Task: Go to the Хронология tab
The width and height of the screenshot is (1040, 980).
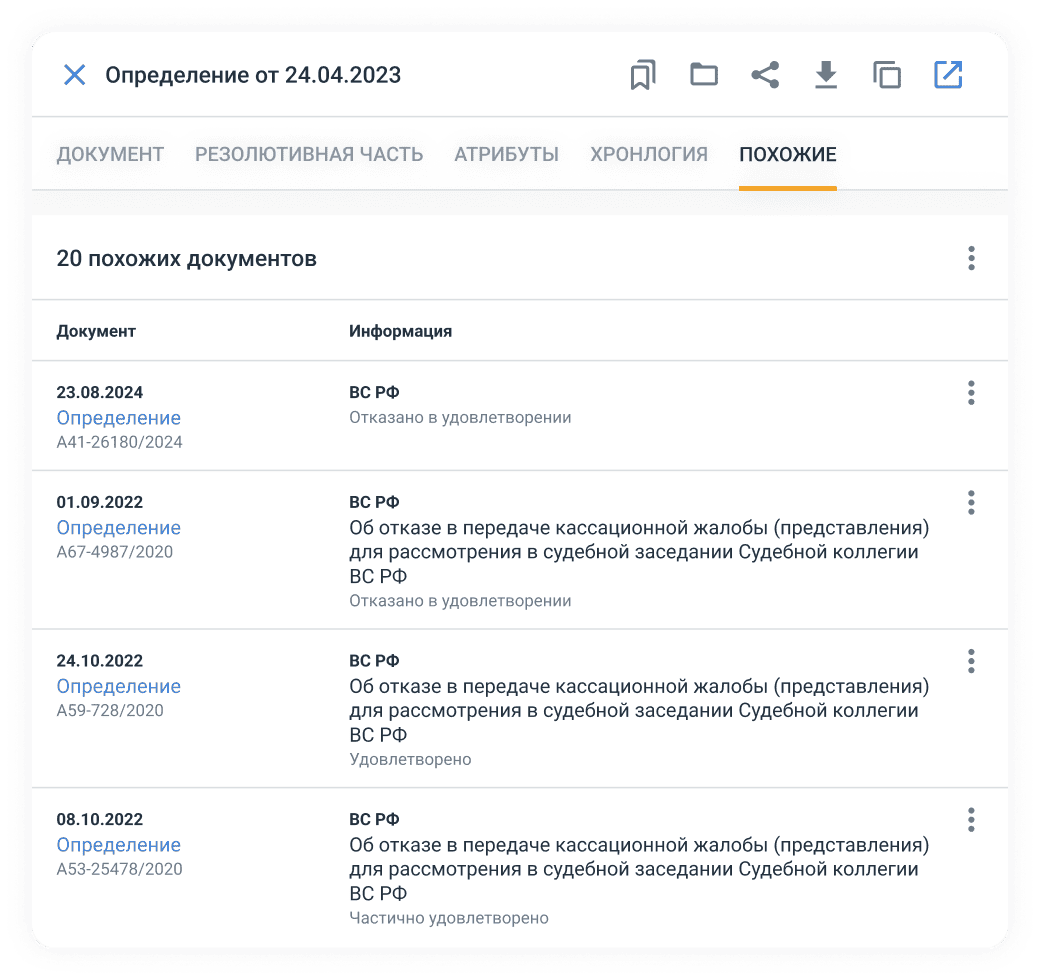Action: coord(649,155)
